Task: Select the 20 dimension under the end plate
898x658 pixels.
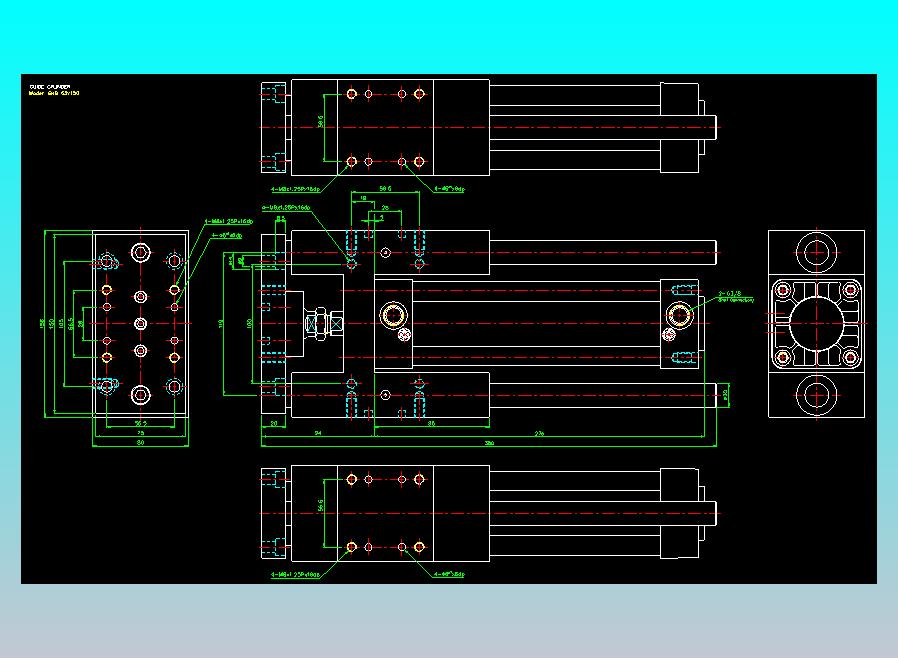Action: click(x=274, y=424)
